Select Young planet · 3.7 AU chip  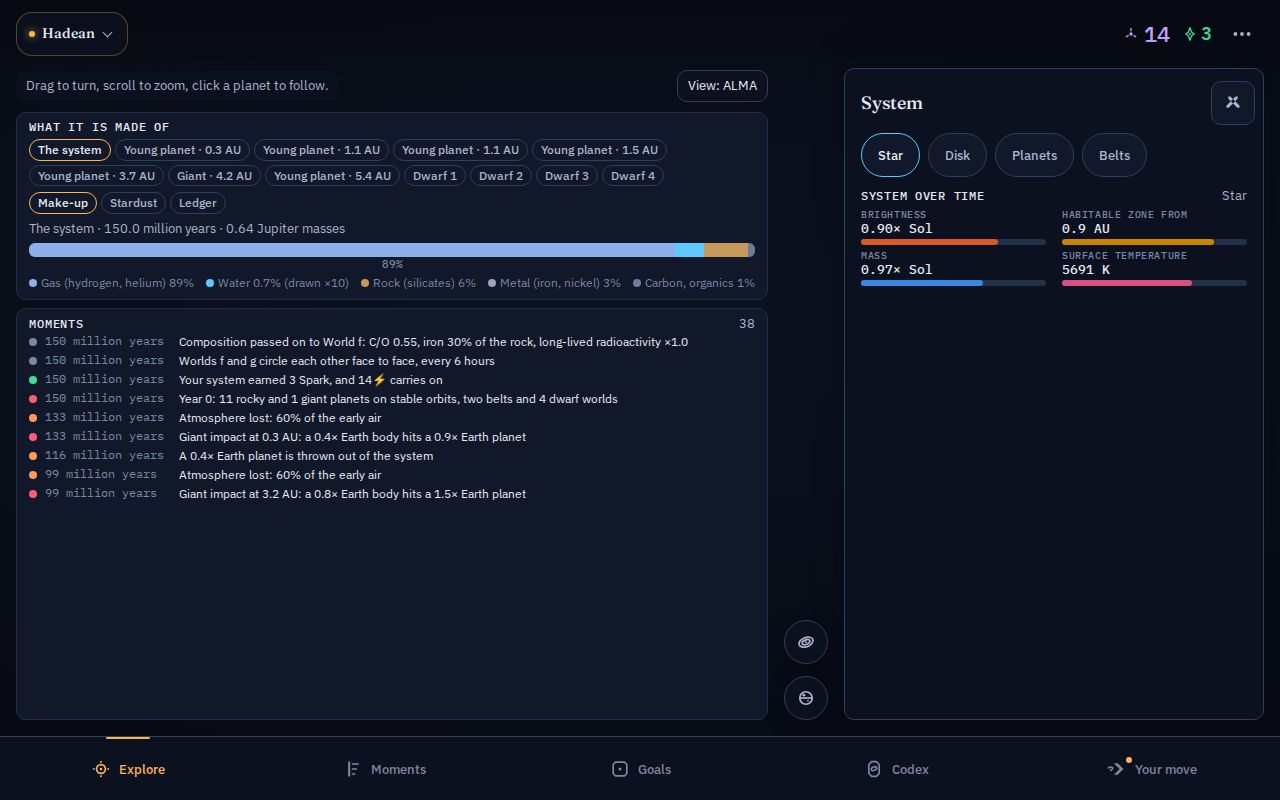click(96, 176)
